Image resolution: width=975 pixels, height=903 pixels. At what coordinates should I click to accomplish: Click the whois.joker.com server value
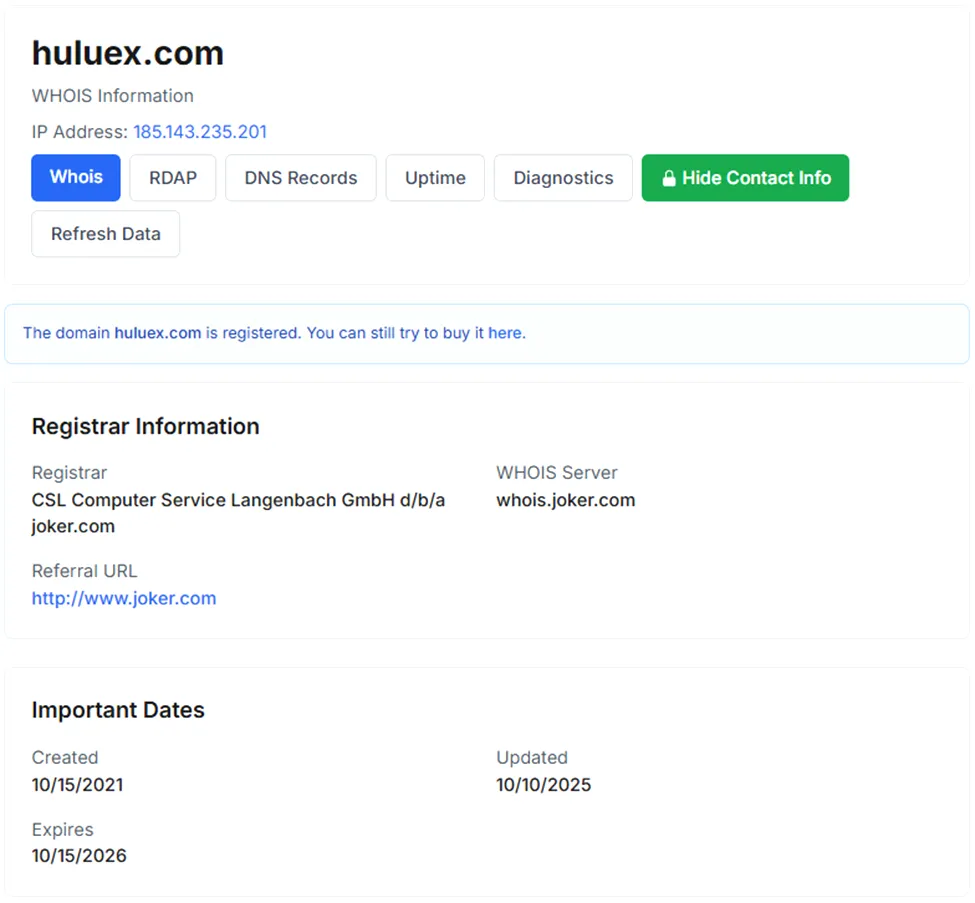pos(566,500)
